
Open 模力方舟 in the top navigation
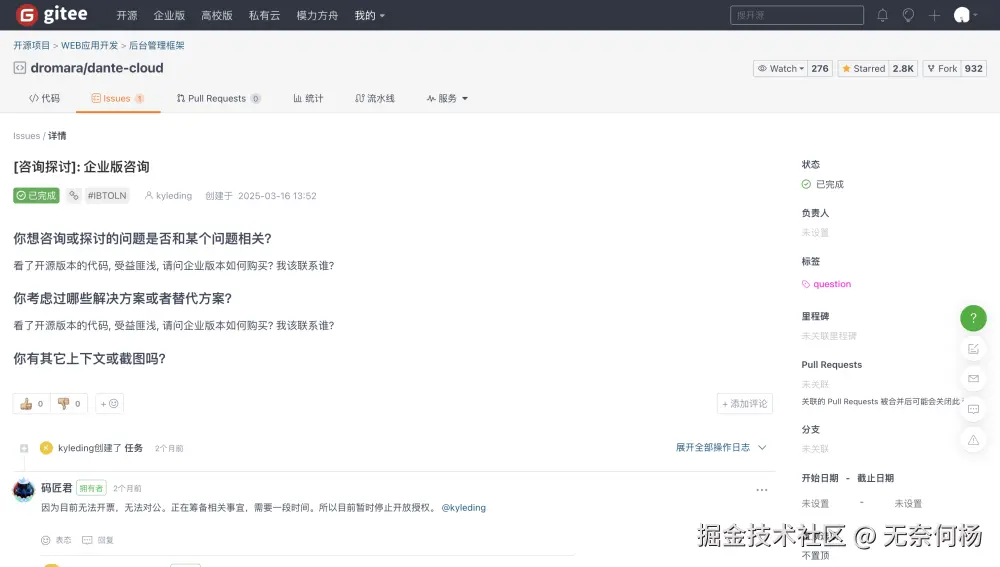point(317,15)
